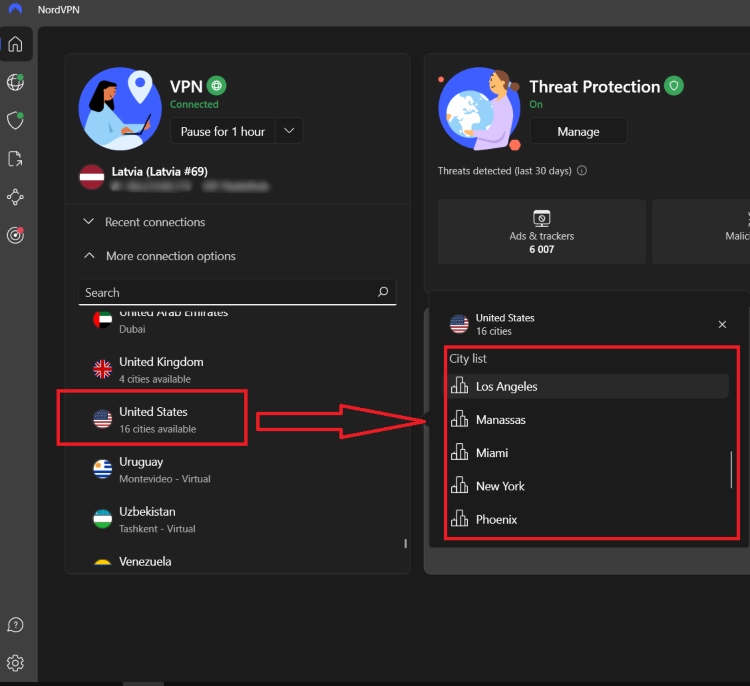Image resolution: width=750 pixels, height=686 pixels.
Task: Click the Connected status text
Action: (194, 104)
